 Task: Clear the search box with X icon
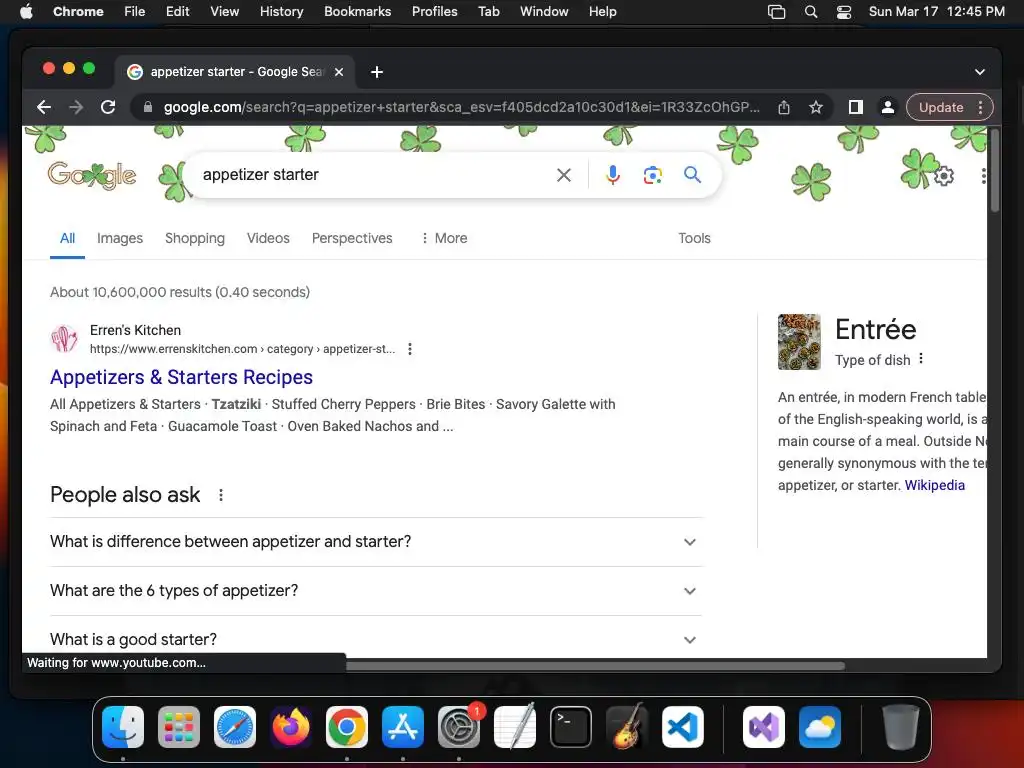(564, 175)
